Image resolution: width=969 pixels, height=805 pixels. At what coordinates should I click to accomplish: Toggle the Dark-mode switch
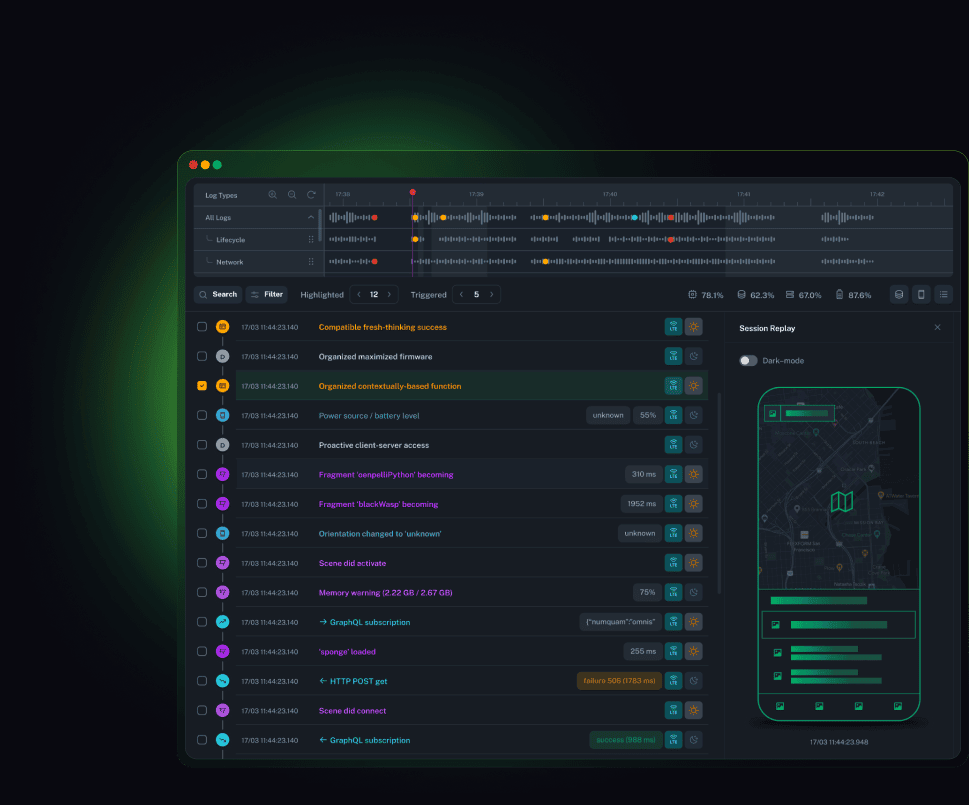tap(748, 361)
